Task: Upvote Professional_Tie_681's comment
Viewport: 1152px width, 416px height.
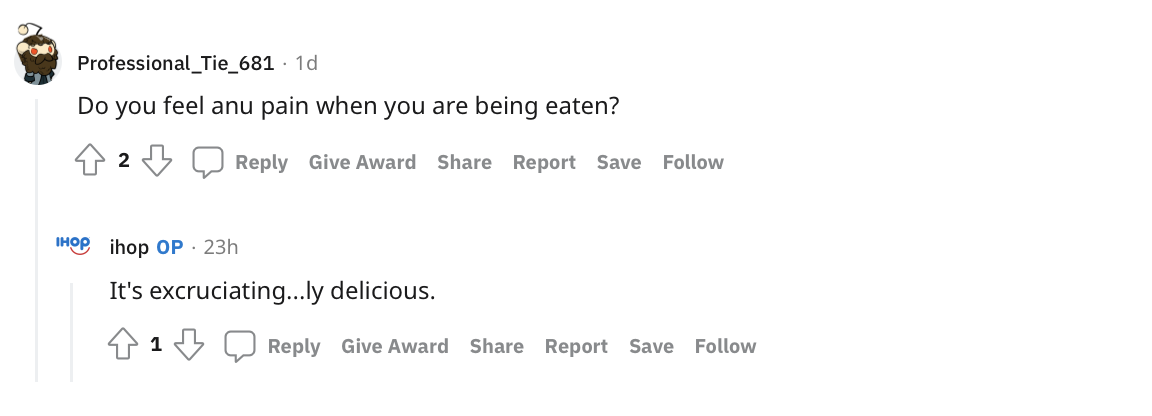Action: point(91,162)
